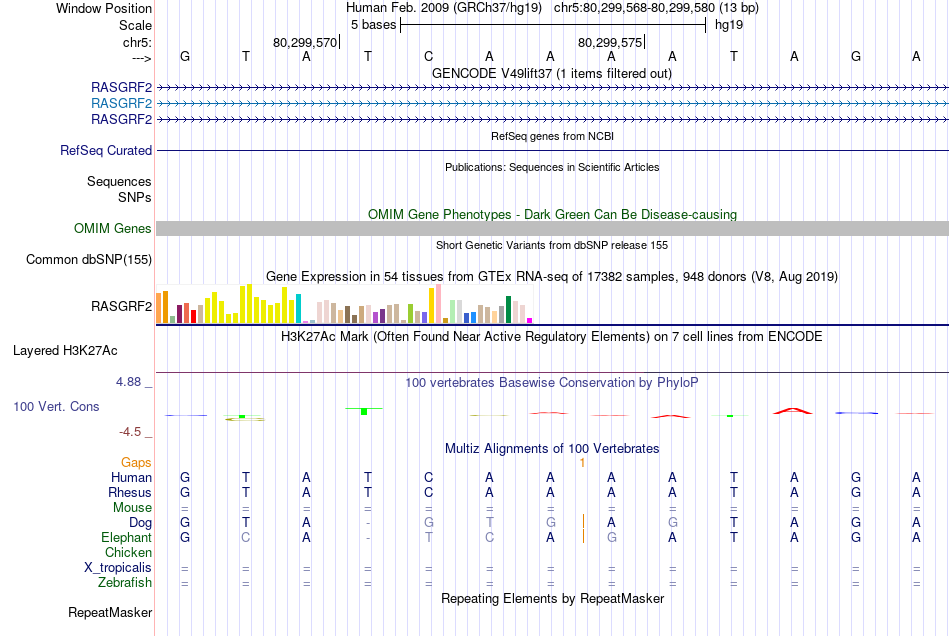Click the Scale label in left column
Screen dimensions: 950x636
(x=135, y=25)
